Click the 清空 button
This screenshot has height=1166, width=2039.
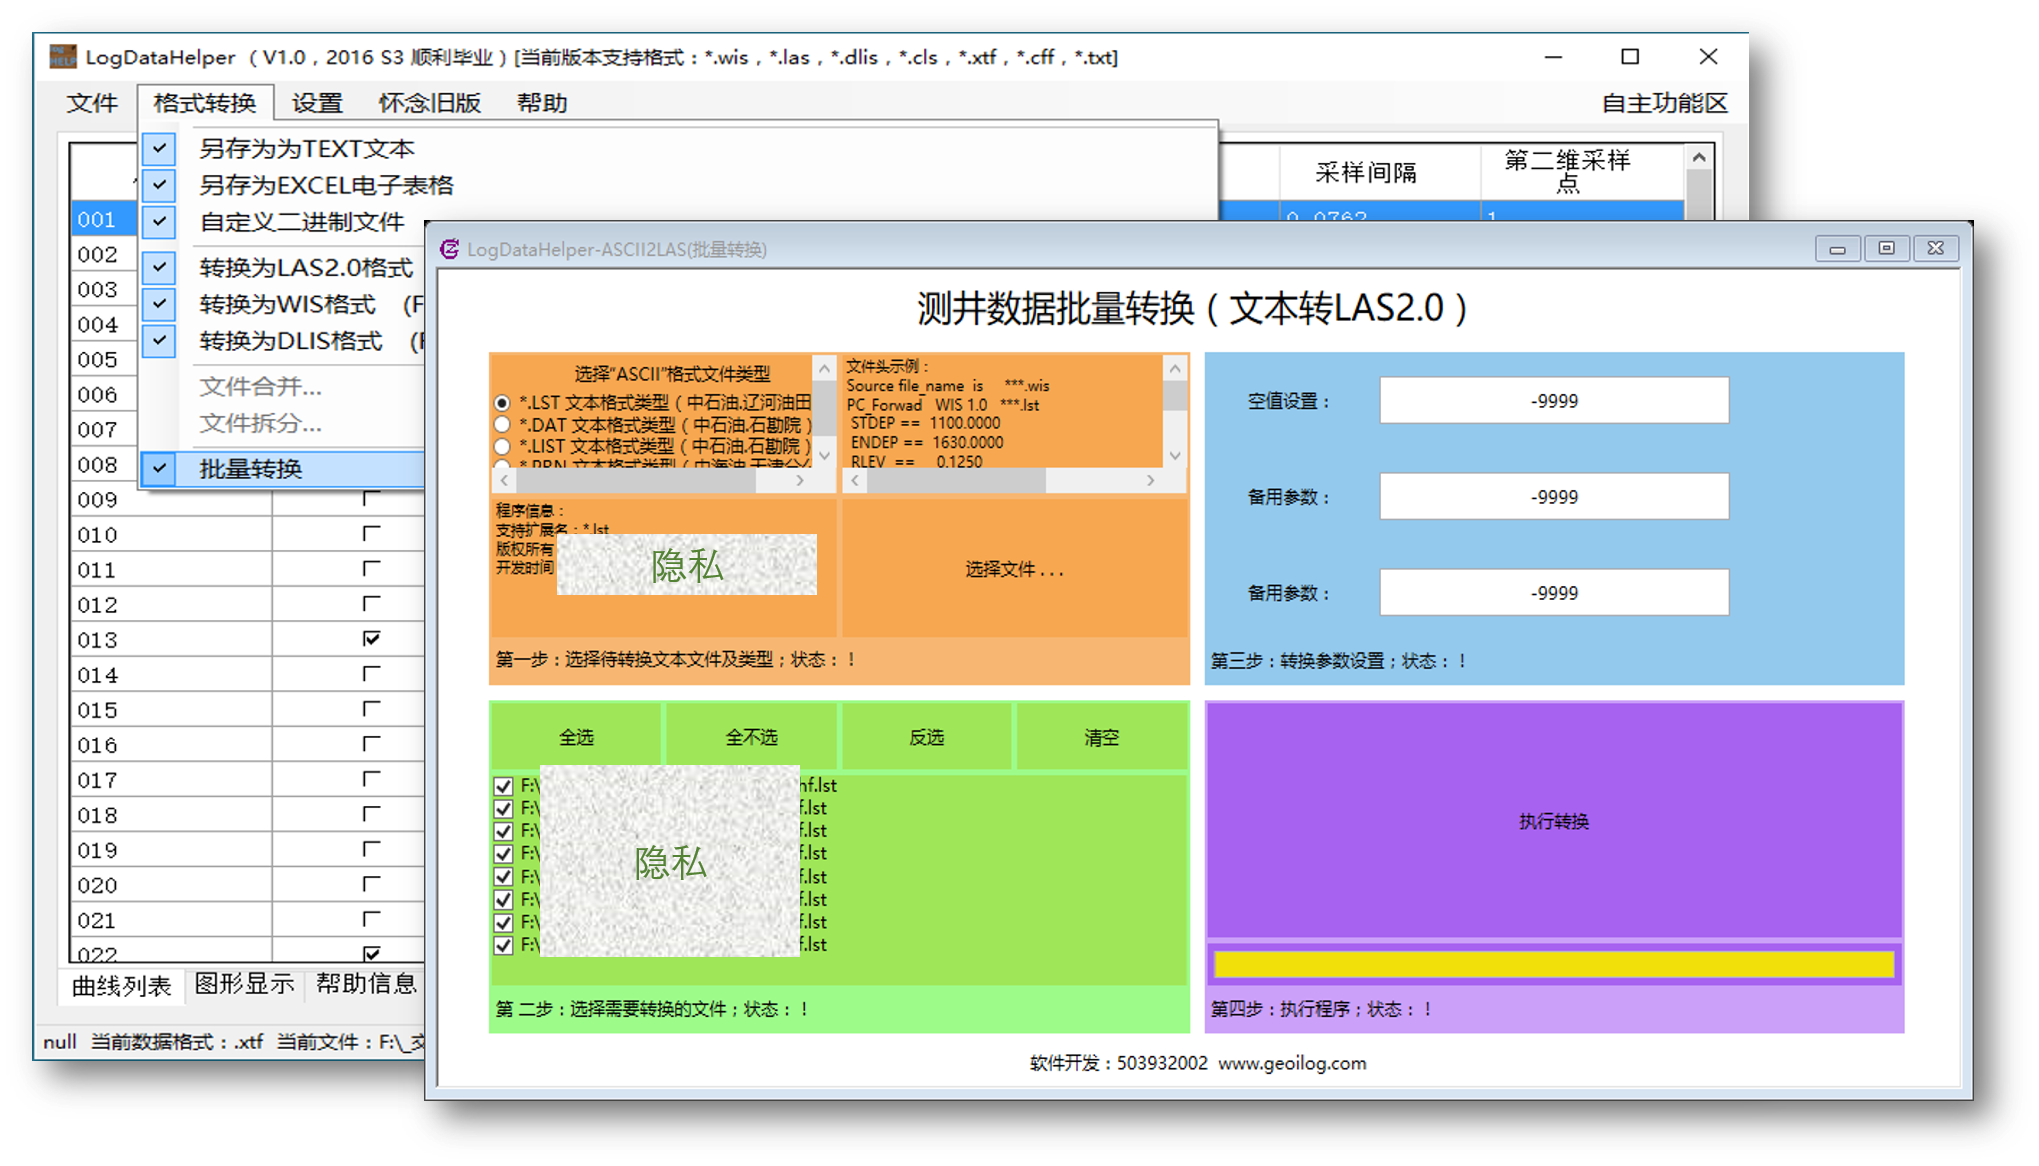pos(1101,737)
